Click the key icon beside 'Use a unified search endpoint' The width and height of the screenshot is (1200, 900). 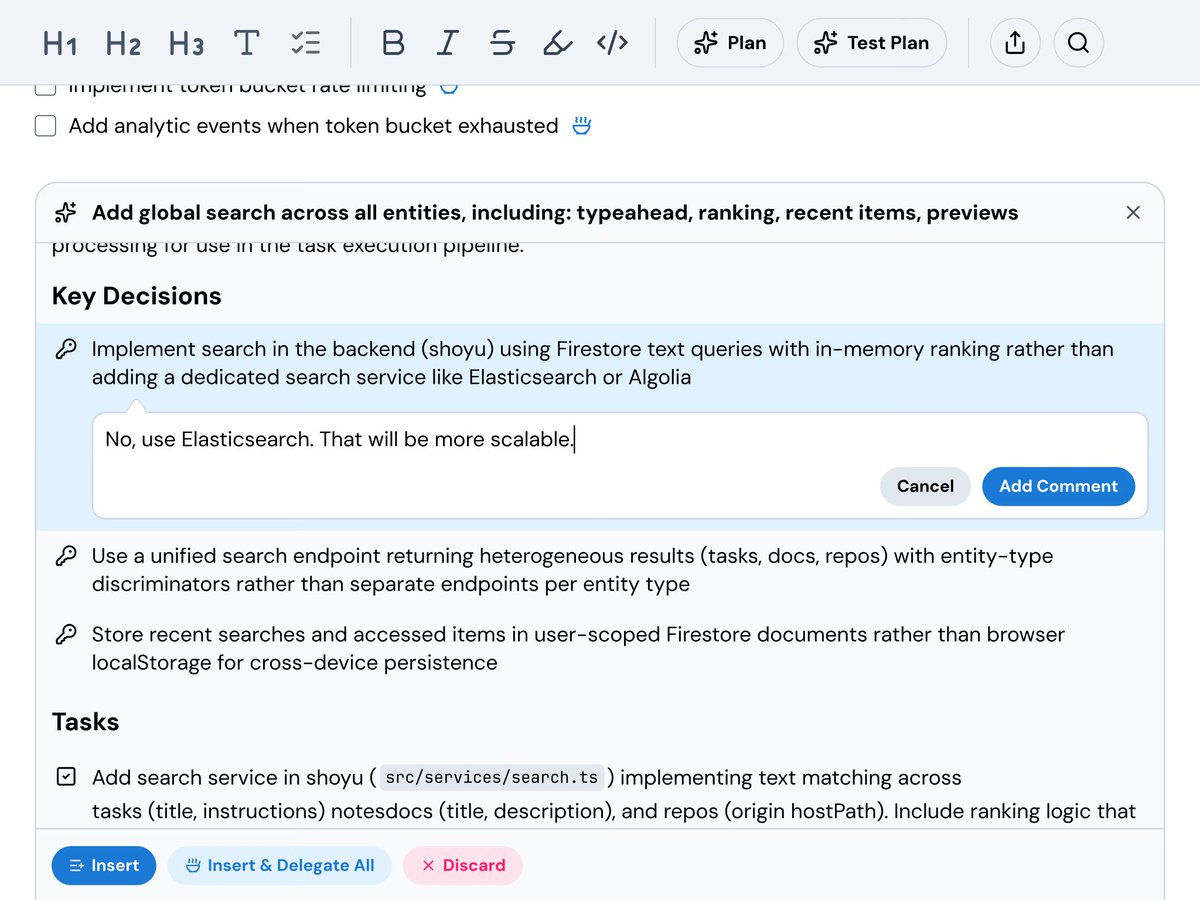(x=66, y=556)
